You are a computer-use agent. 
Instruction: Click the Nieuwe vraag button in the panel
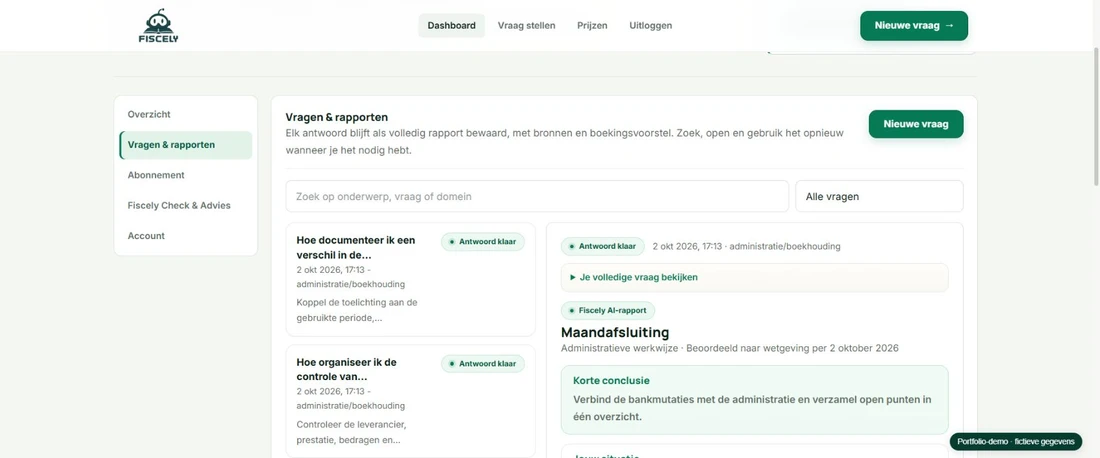[x=916, y=124]
